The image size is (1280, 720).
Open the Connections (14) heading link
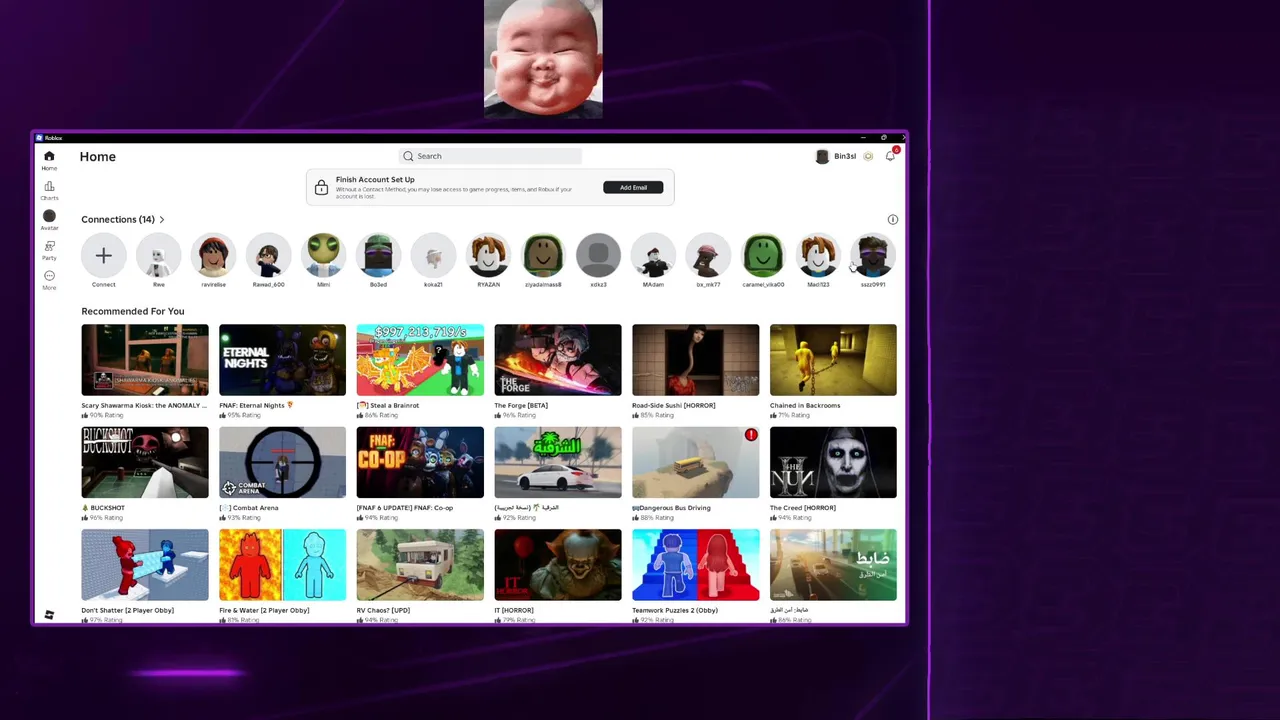point(118,219)
